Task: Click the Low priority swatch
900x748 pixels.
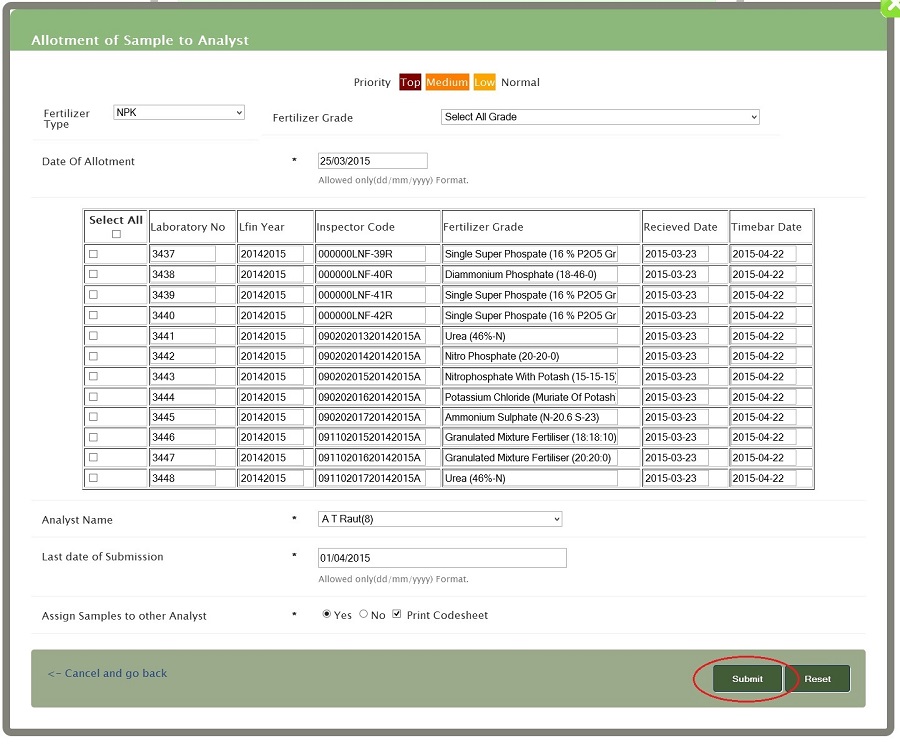Action: click(x=484, y=82)
